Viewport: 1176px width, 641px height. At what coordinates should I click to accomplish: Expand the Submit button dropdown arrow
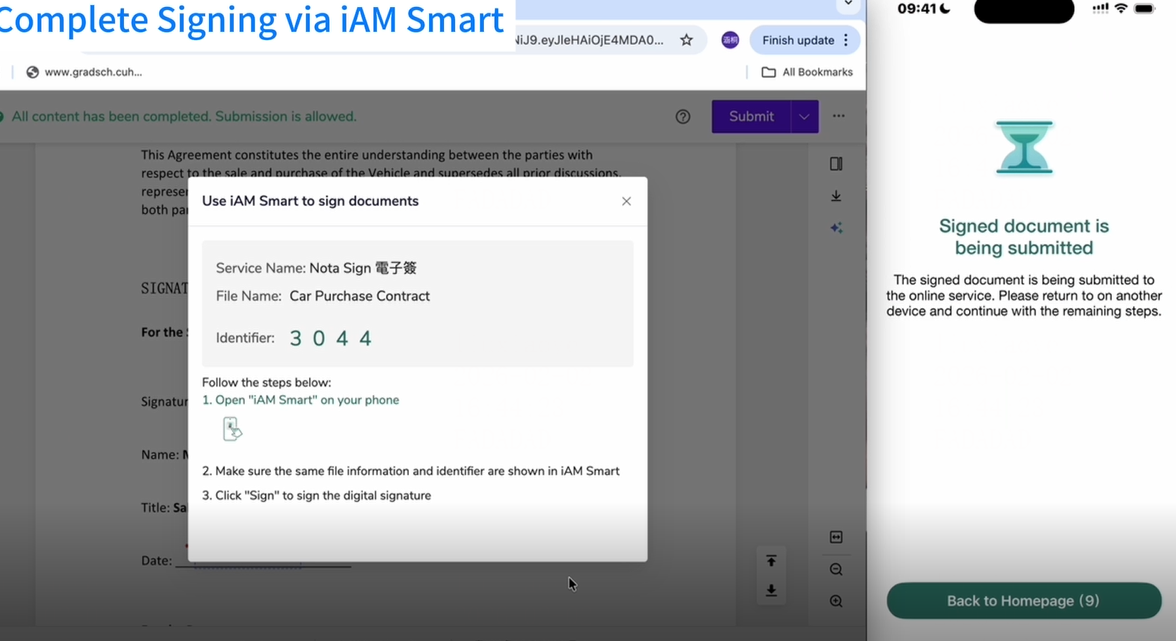804,117
